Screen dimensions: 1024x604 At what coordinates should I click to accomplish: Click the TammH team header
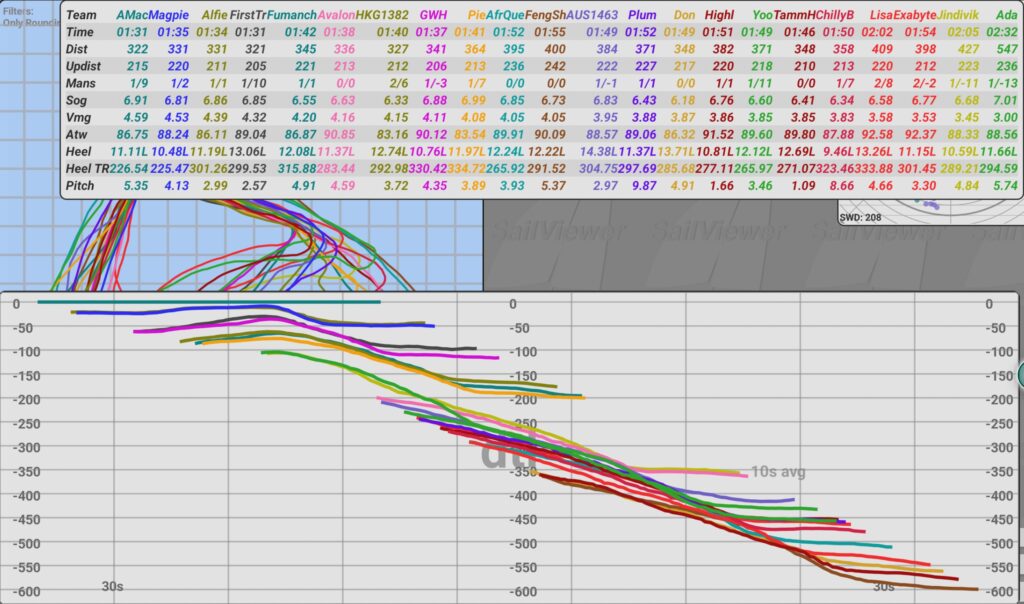click(x=794, y=15)
